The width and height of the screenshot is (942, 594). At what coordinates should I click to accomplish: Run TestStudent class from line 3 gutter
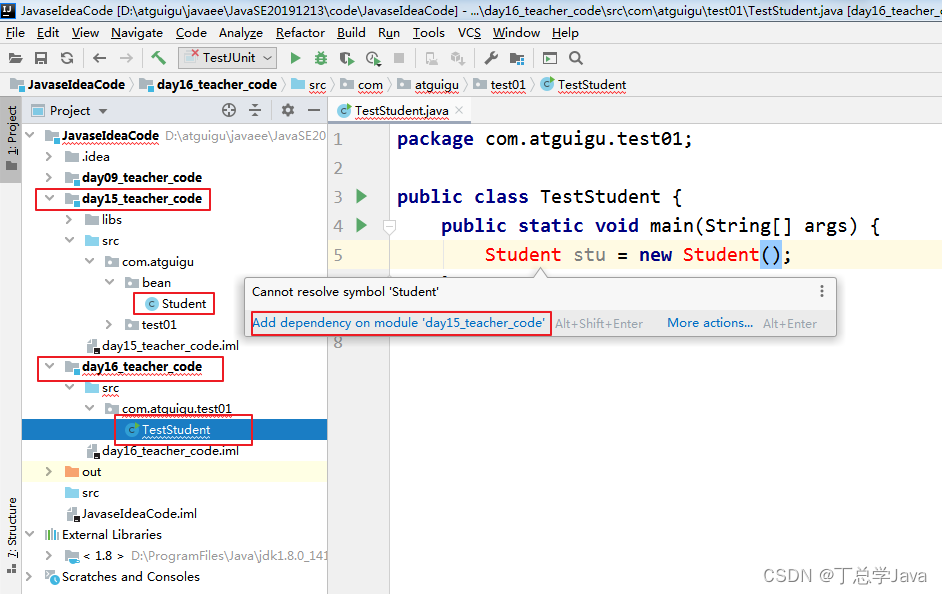click(362, 196)
